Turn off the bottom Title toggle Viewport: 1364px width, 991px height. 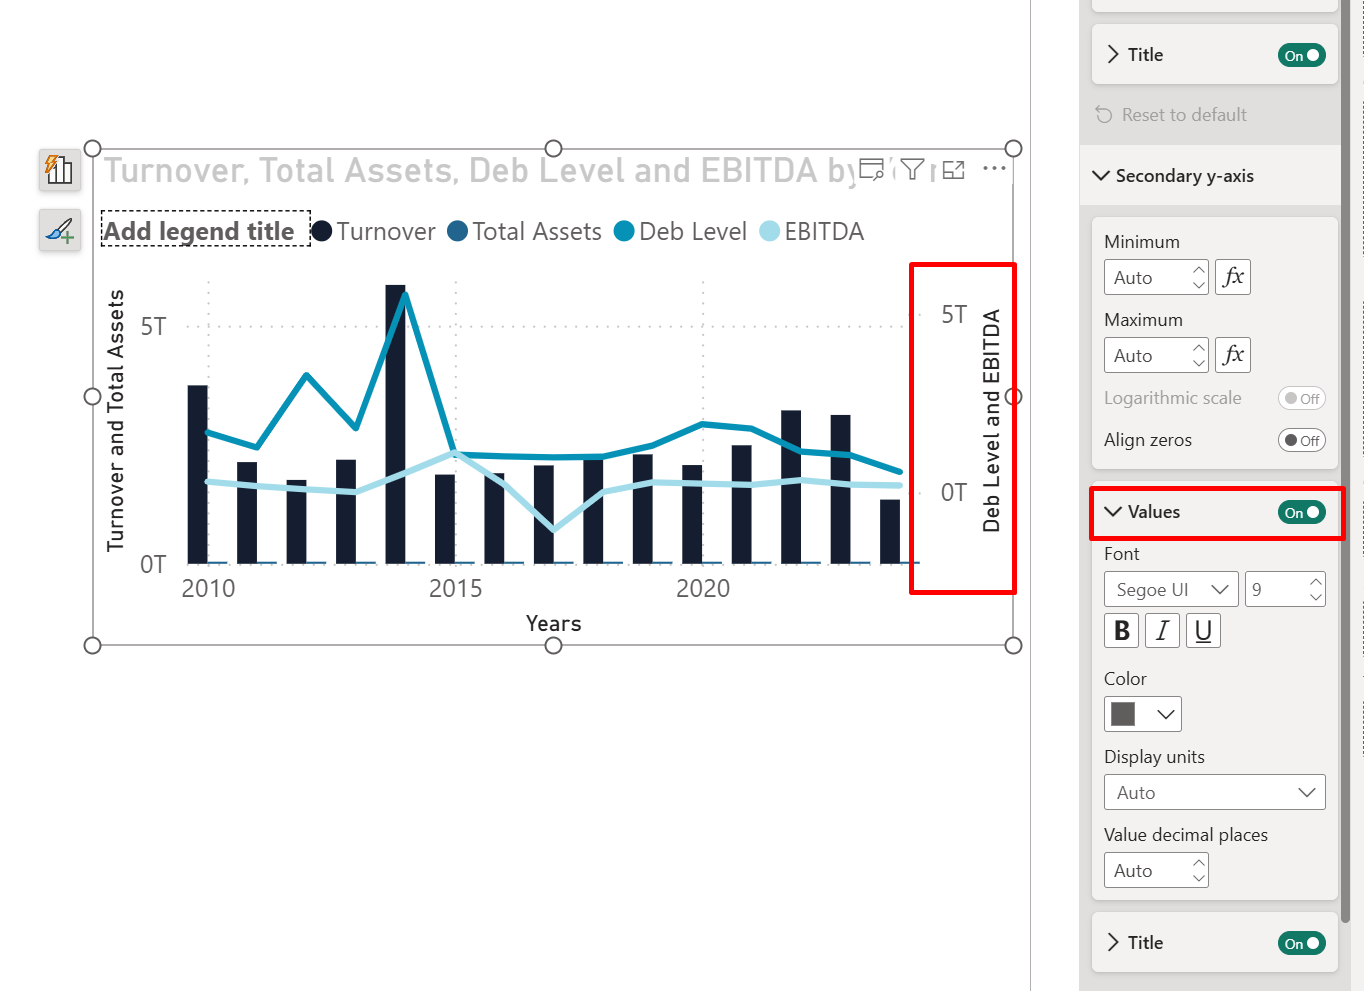[x=1301, y=943]
